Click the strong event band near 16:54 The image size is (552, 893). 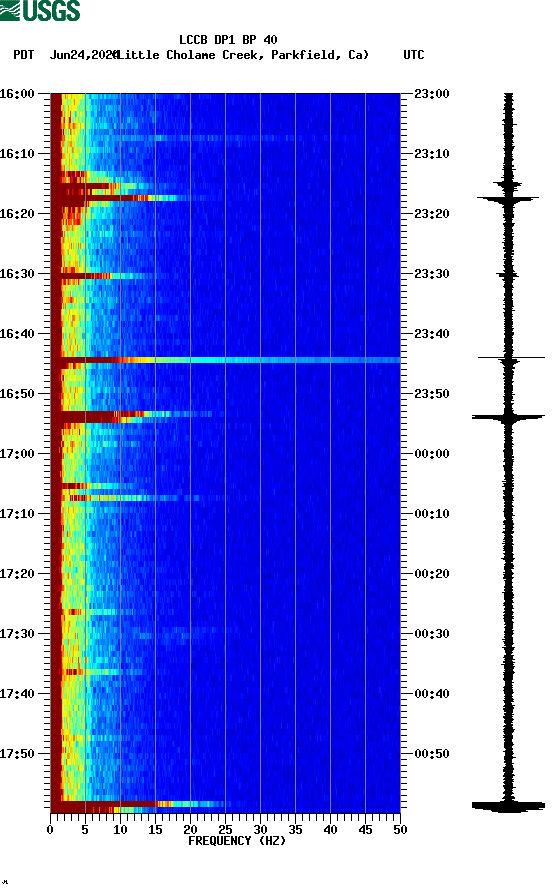(x=132, y=417)
